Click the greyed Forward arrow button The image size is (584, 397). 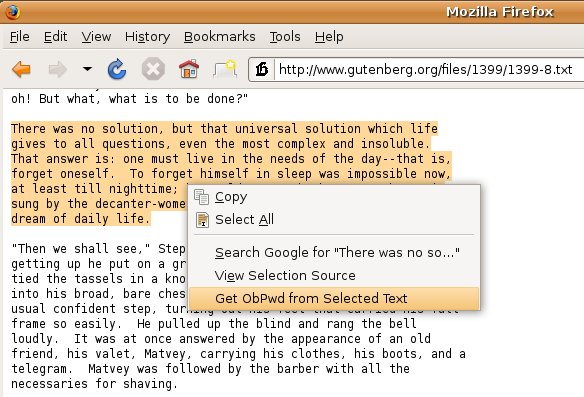(57, 69)
